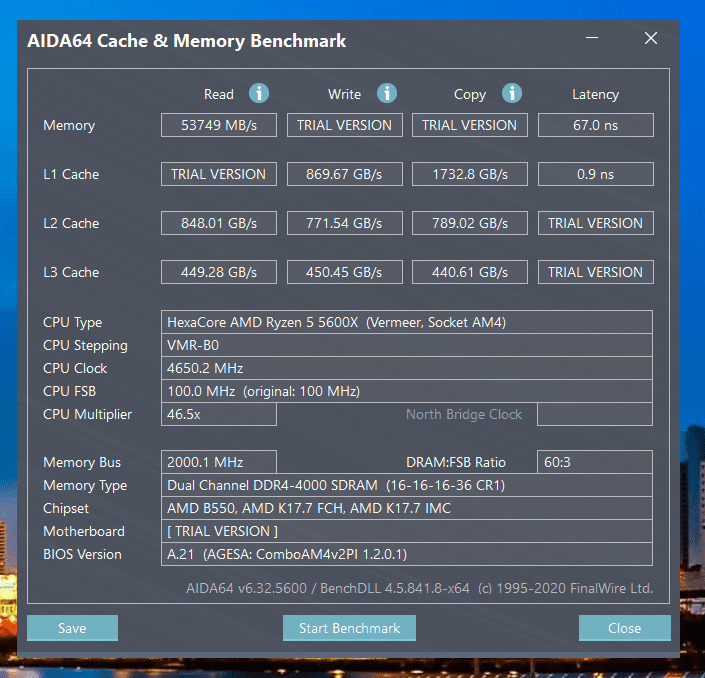Click the Chipset AMD B550 field
The height and width of the screenshot is (678, 705).
pyautogui.click(x=407, y=508)
